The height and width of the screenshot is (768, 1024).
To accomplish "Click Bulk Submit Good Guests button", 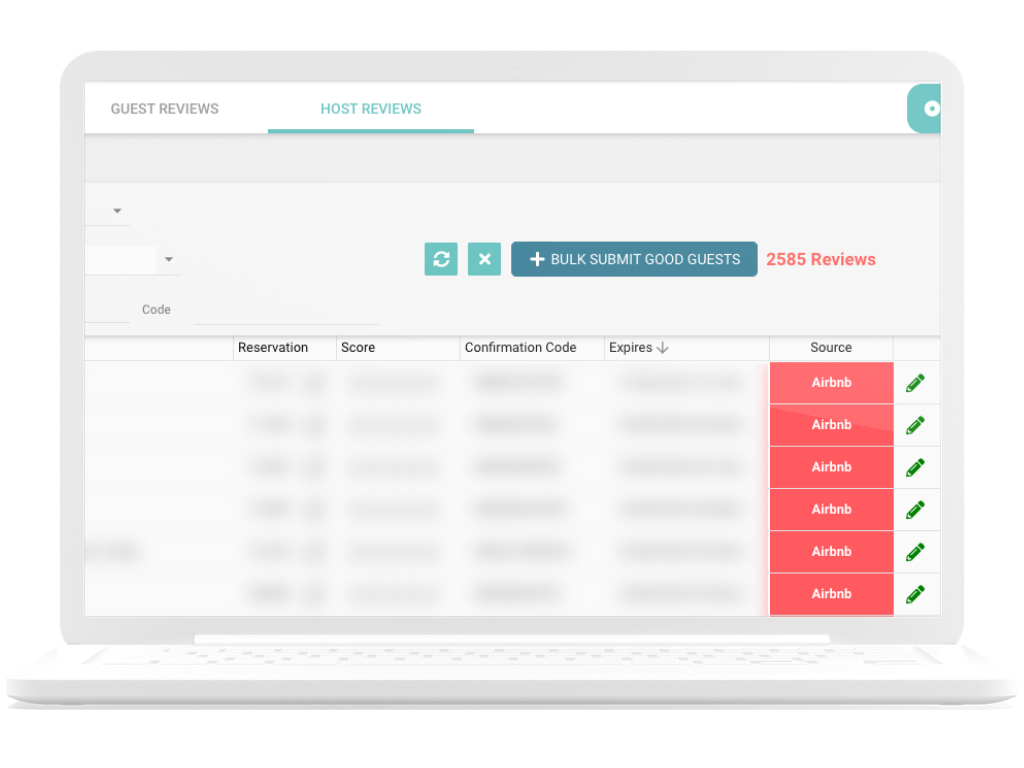I will tap(634, 259).
